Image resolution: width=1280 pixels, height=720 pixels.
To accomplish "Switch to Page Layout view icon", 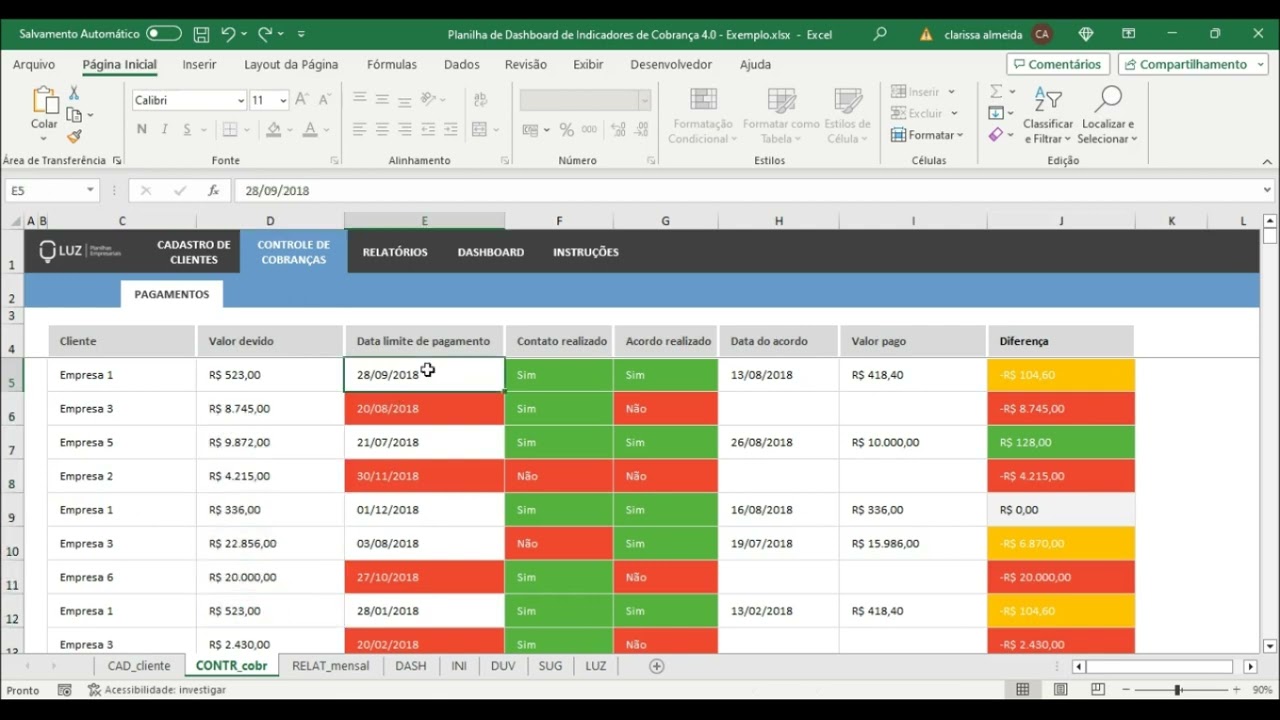I will coord(1060,690).
